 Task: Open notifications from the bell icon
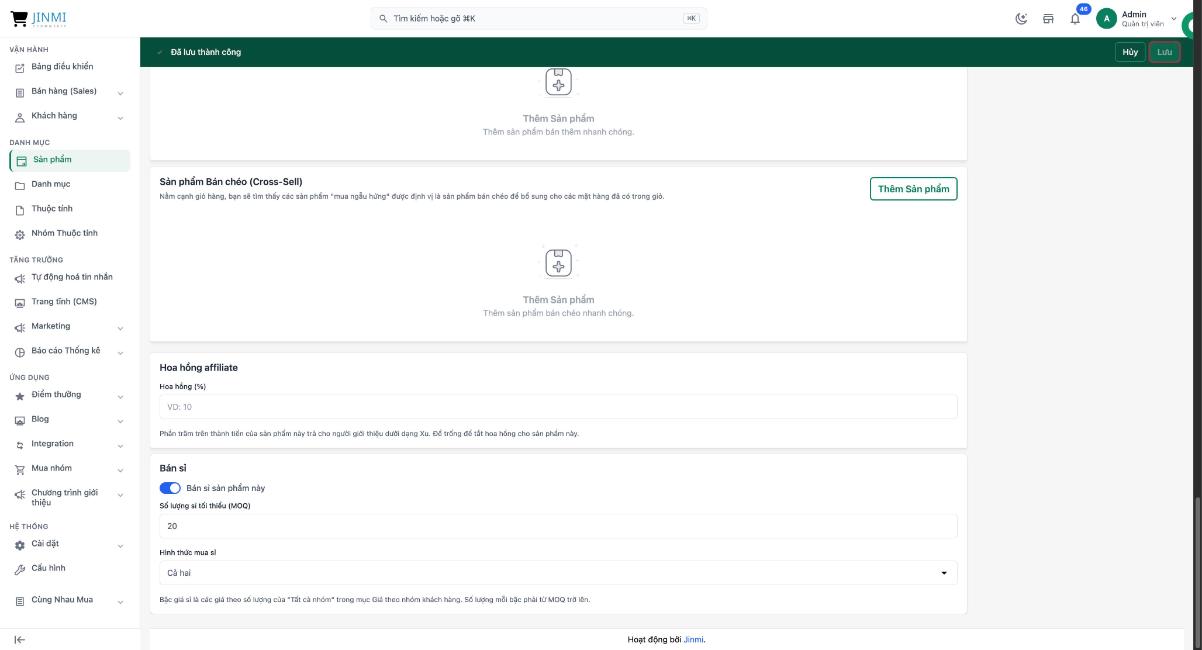[1075, 19]
